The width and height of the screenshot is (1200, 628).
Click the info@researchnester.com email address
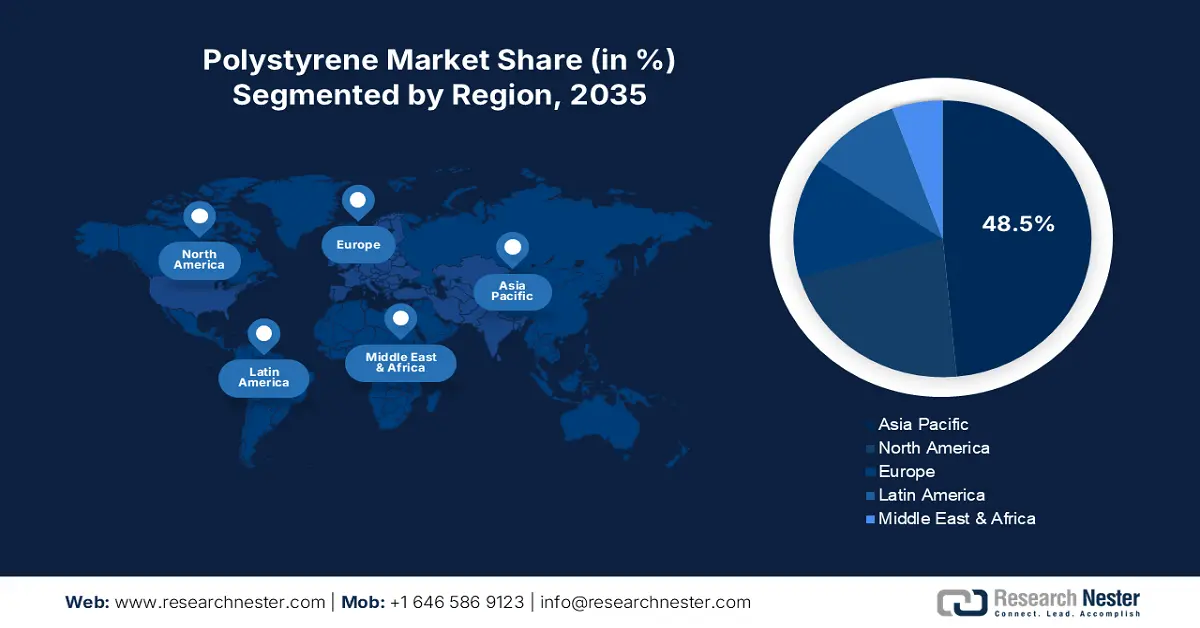647,602
